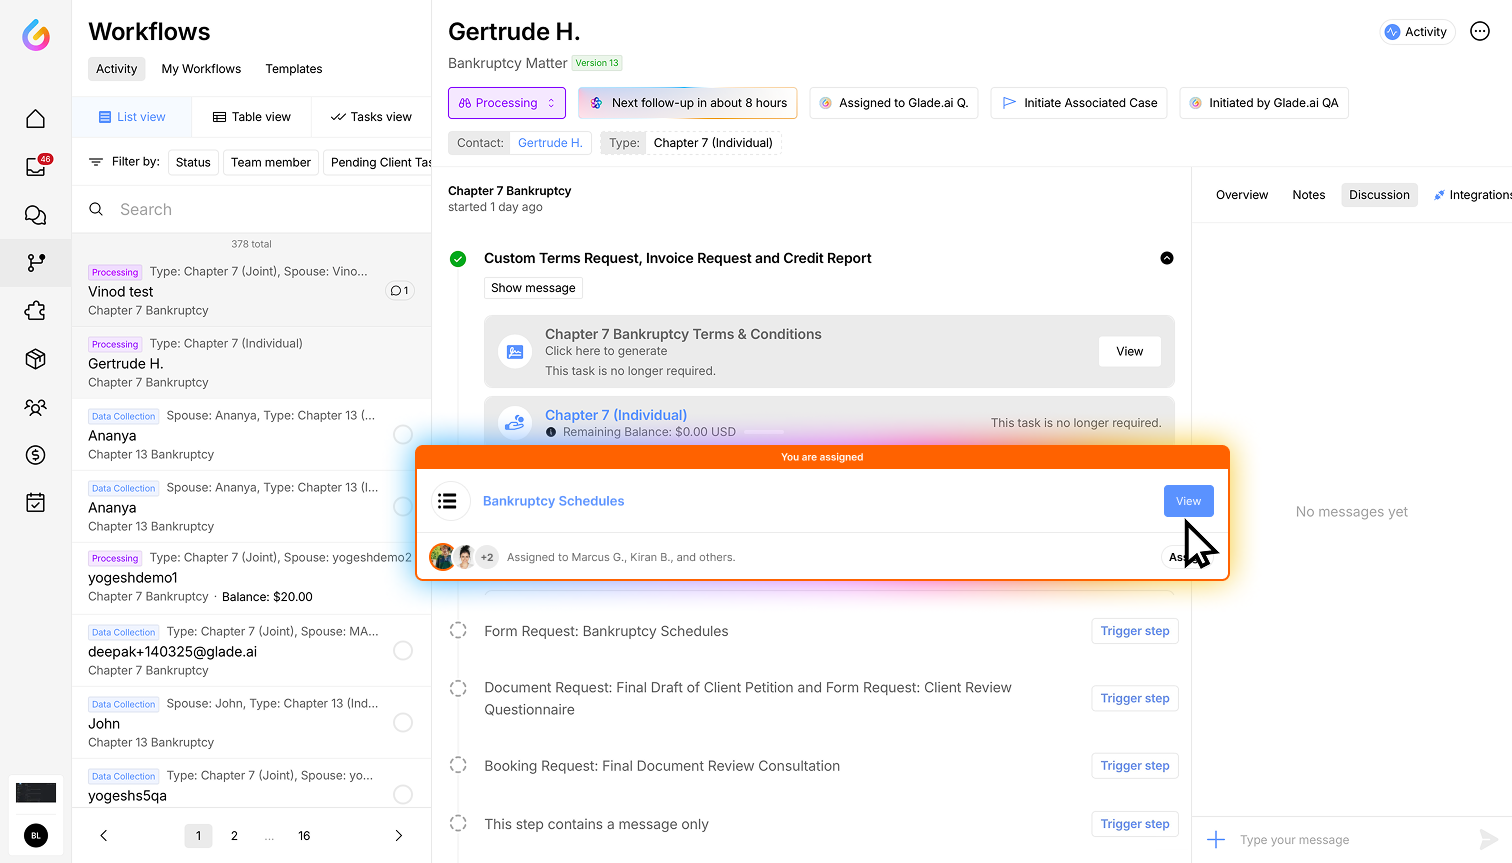The height and width of the screenshot is (863, 1512).
Task: Open the contacts people sidebar icon
Action: (x=35, y=407)
